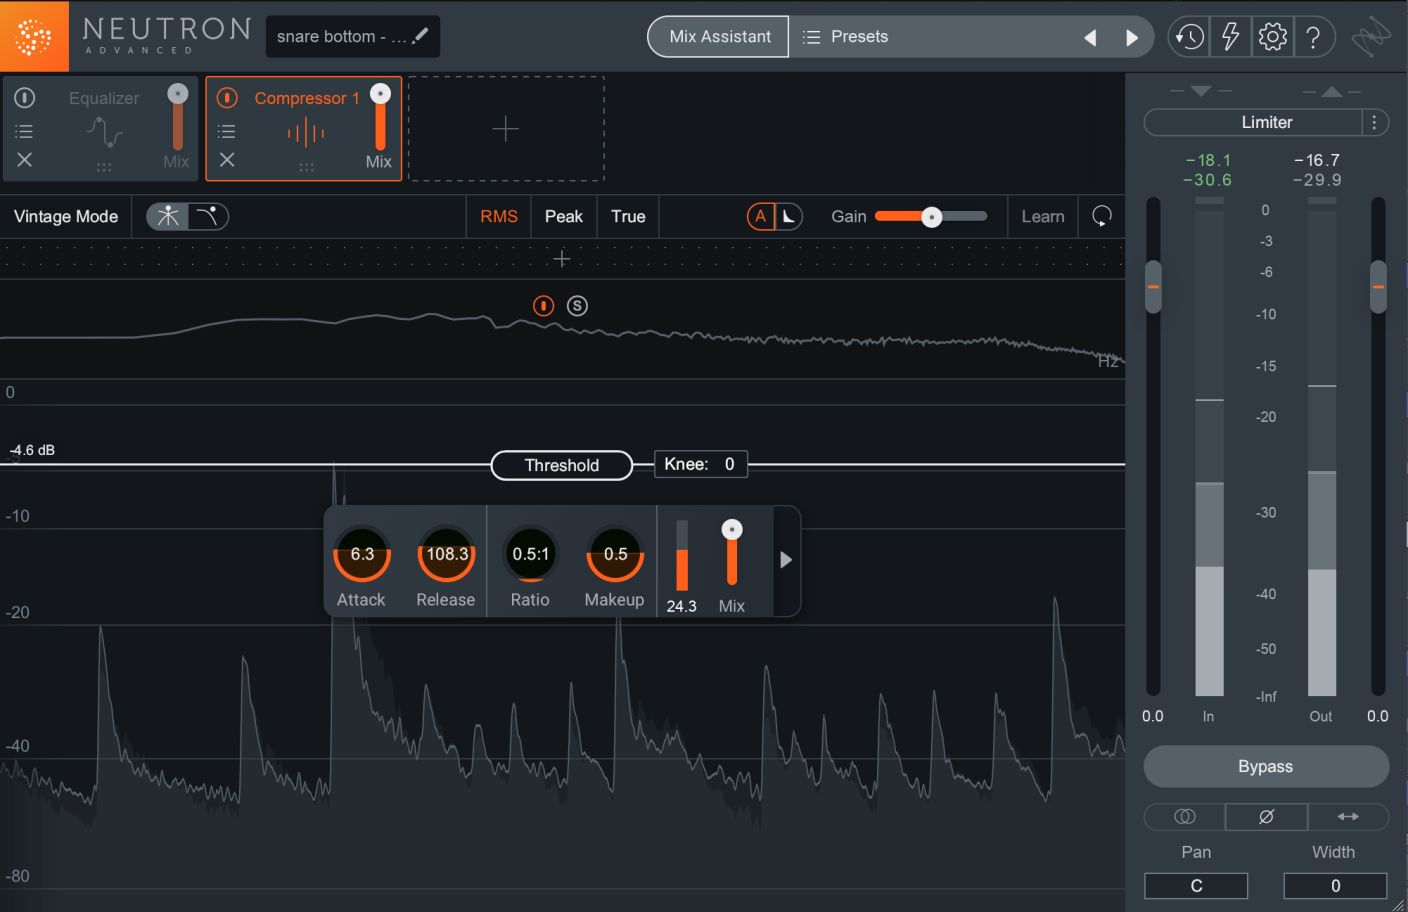Open the settings gear
This screenshot has height=912, width=1408.
coord(1273,37)
